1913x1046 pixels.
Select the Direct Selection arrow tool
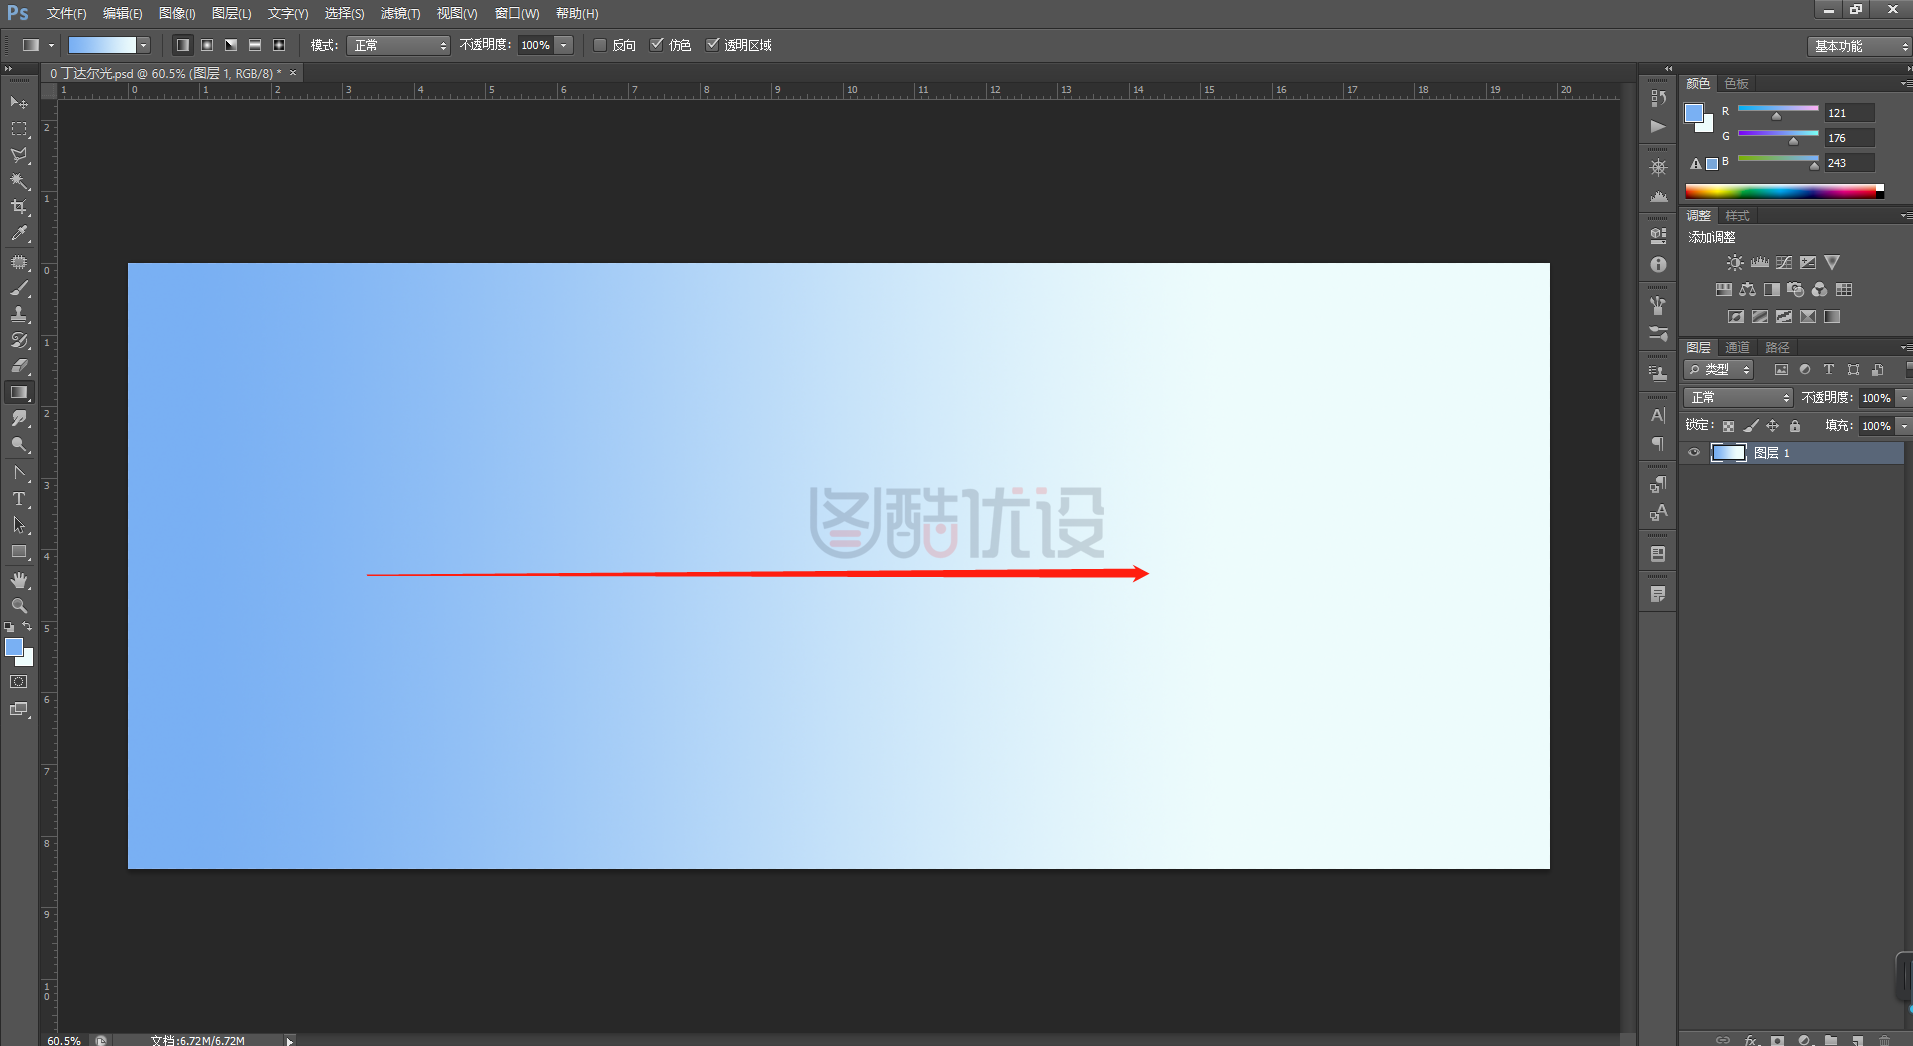click(19, 525)
